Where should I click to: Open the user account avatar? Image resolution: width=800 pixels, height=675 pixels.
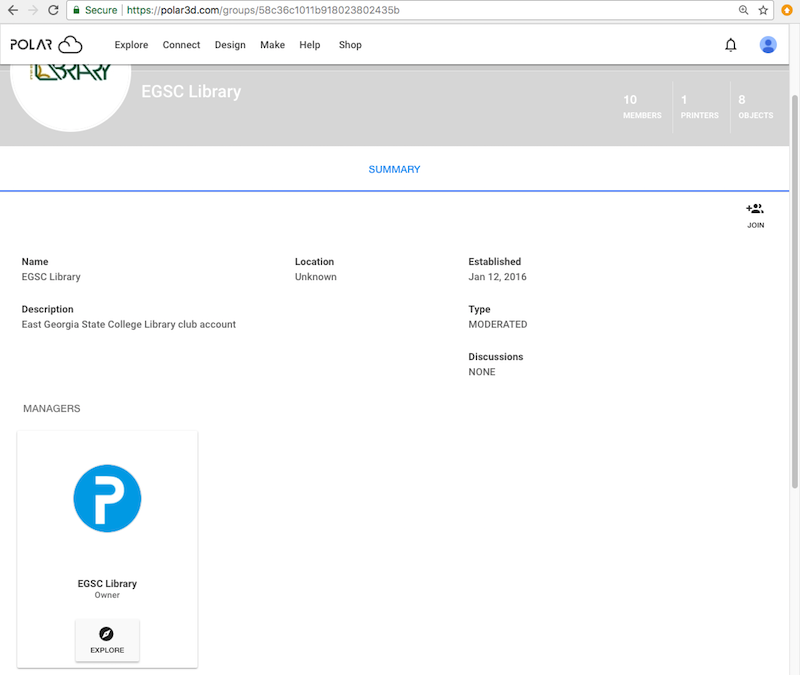point(768,45)
